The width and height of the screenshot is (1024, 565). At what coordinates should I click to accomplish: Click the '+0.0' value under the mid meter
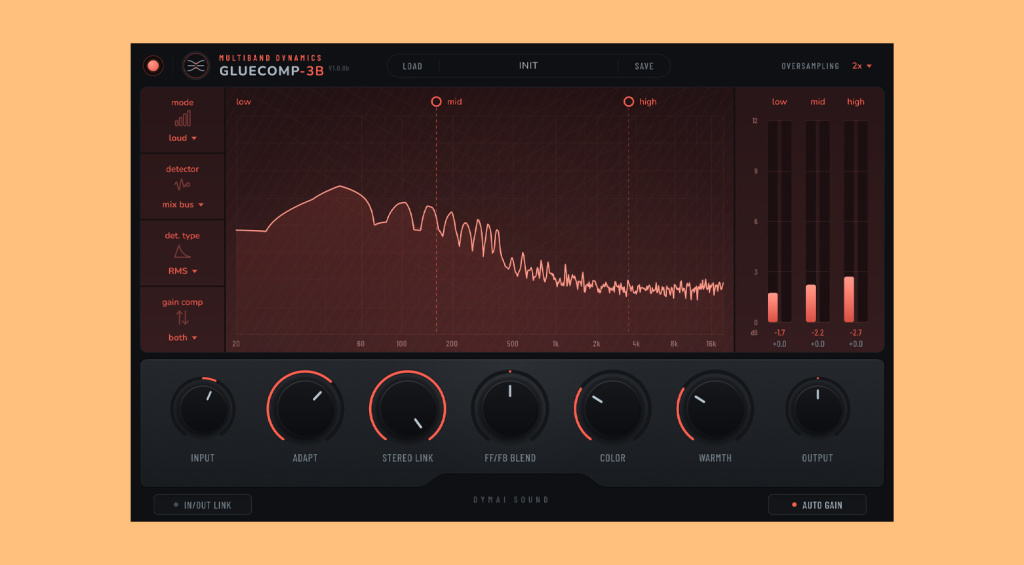click(x=817, y=344)
